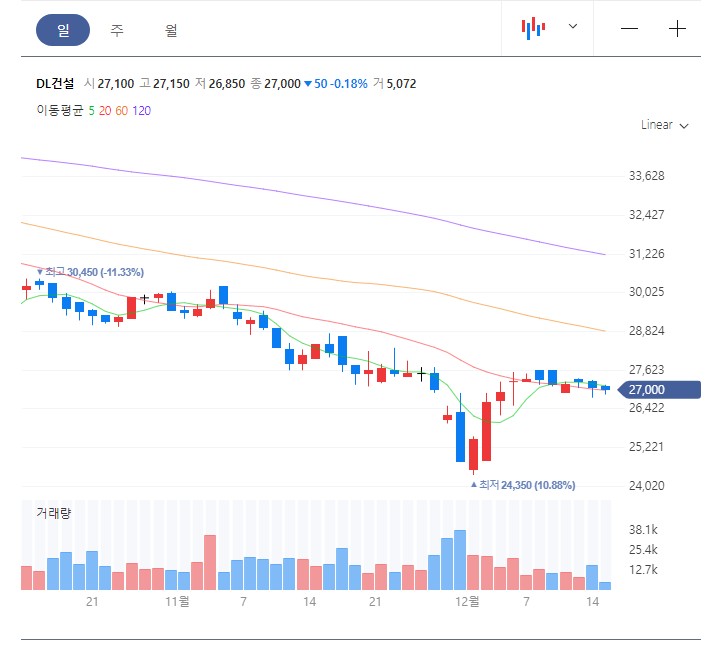Viewport: 714px width, 668px height.
Task: Toggle the 20-day moving average
Action: 105,111
